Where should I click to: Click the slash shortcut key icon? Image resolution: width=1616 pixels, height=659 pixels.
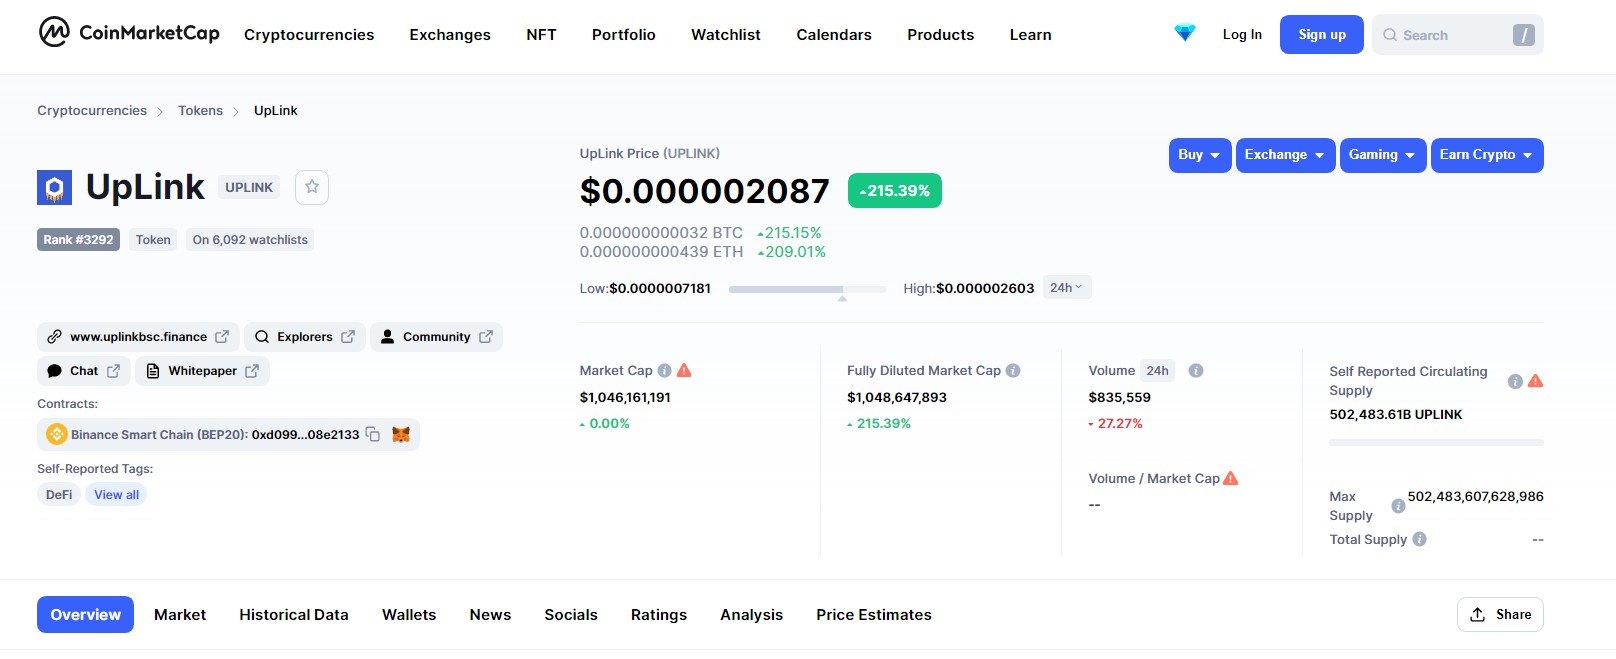(1523, 35)
